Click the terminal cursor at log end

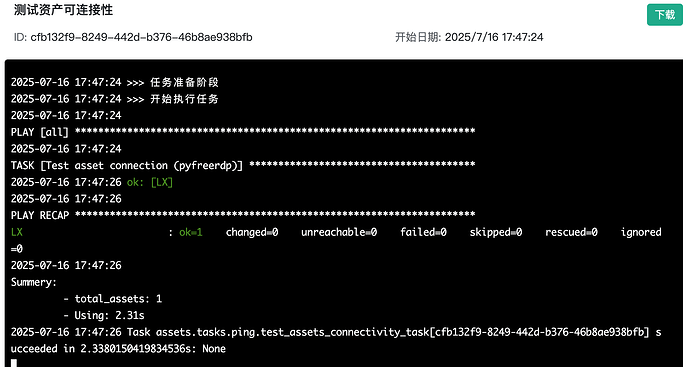[14, 363]
